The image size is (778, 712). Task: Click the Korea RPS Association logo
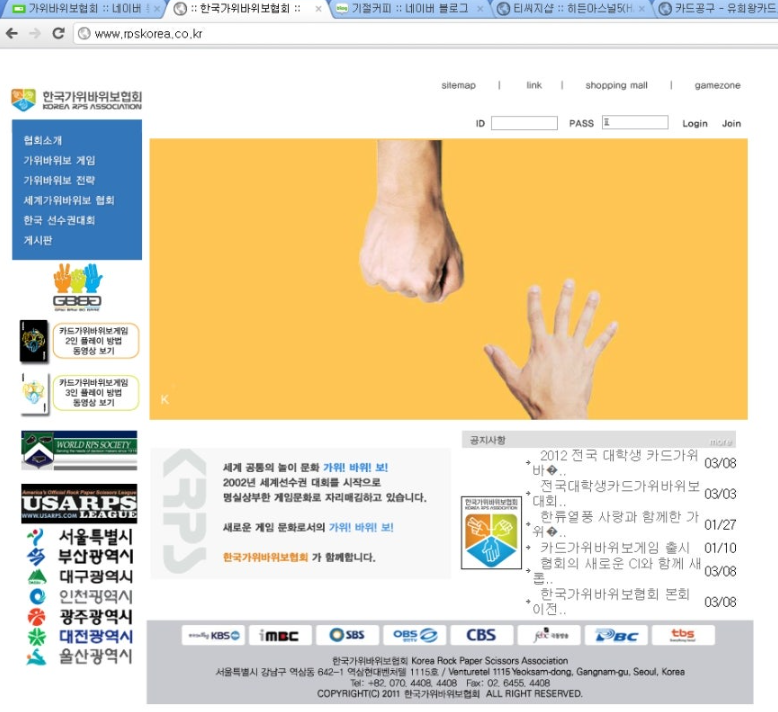[76, 100]
